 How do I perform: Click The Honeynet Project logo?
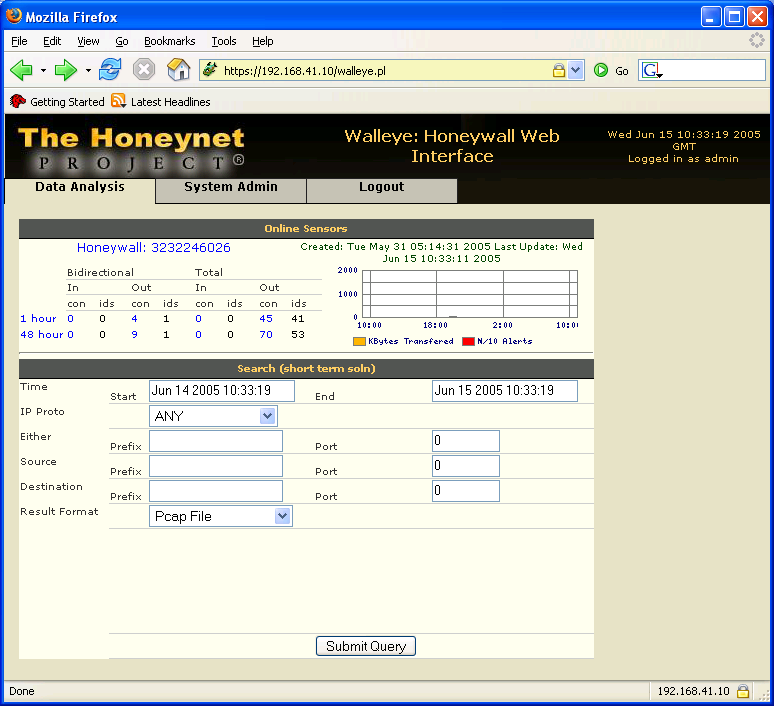131,149
